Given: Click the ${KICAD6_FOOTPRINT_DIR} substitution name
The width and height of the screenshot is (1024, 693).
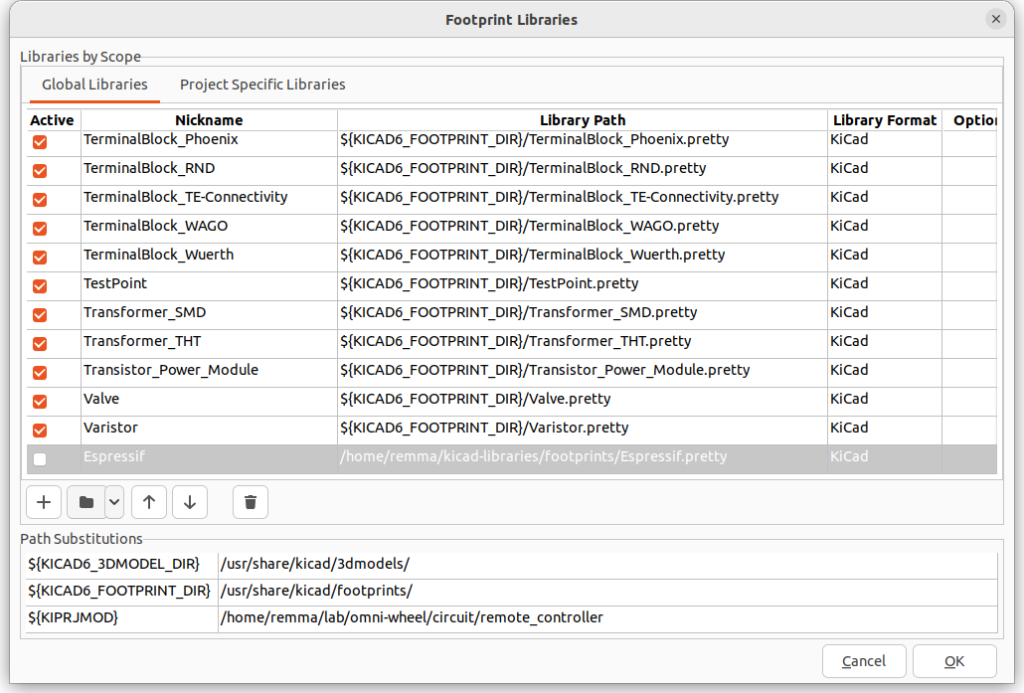Looking at the screenshot, I should (121, 590).
